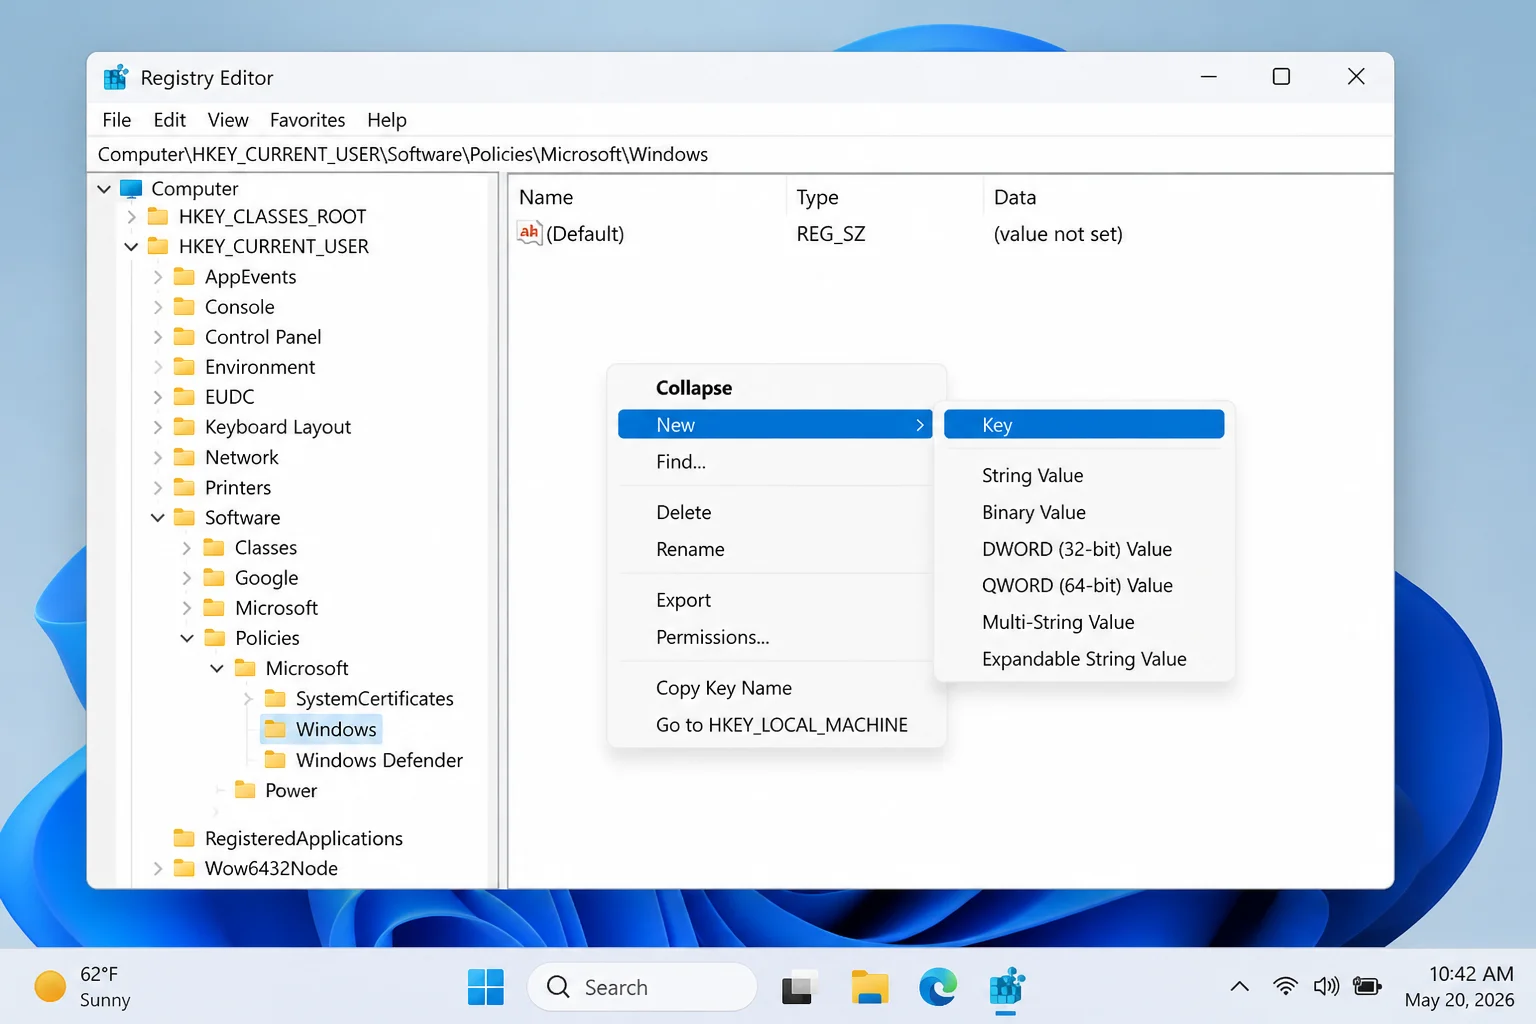Click the volume speaker tray icon
The height and width of the screenshot is (1024, 1536).
[x=1326, y=987]
